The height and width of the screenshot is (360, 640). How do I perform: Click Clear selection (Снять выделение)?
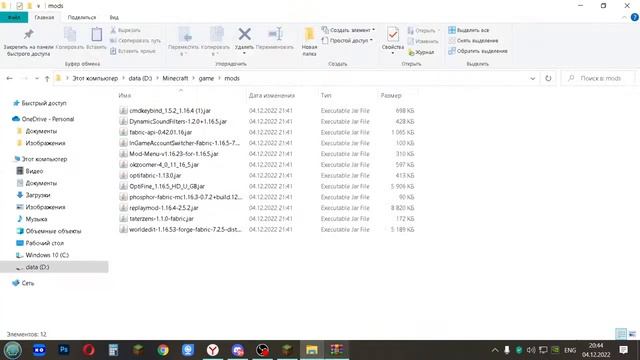point(473,40)
